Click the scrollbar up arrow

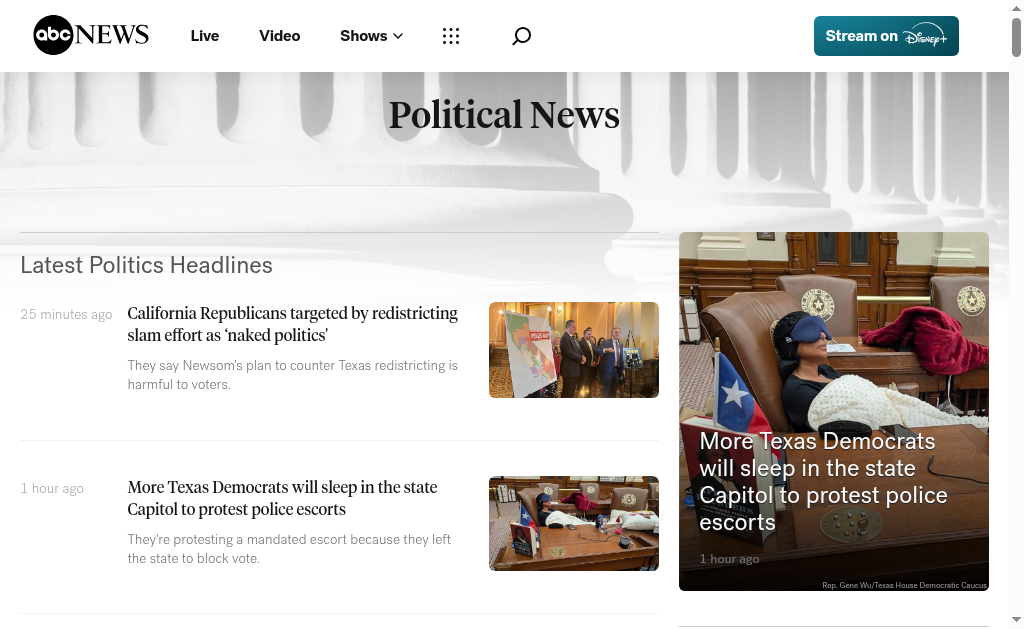click(1016, 7)
